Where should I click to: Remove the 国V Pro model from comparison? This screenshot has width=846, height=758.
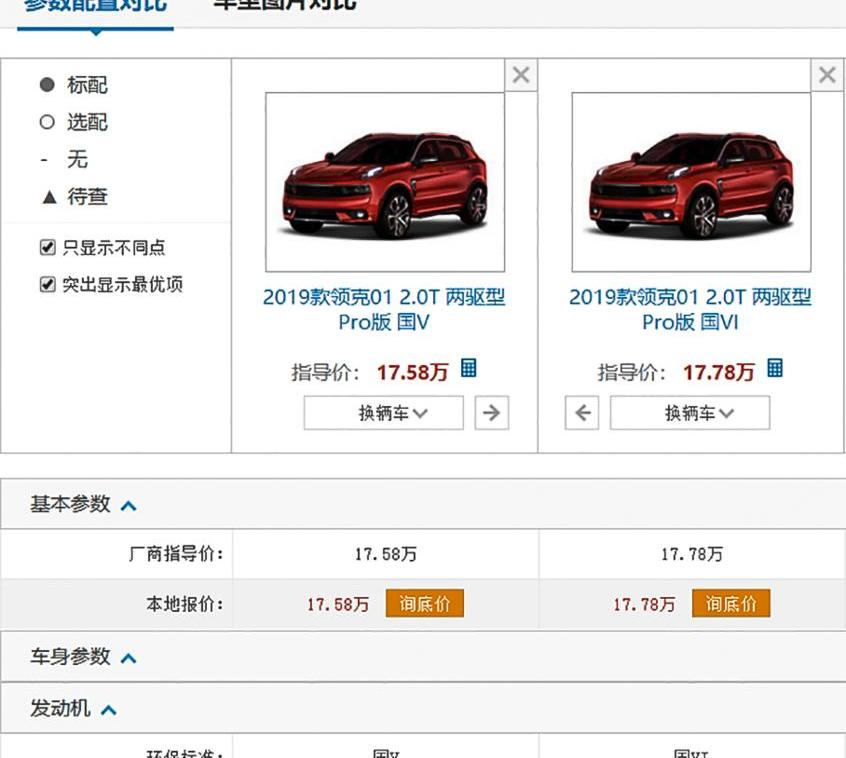coord(521,75)
